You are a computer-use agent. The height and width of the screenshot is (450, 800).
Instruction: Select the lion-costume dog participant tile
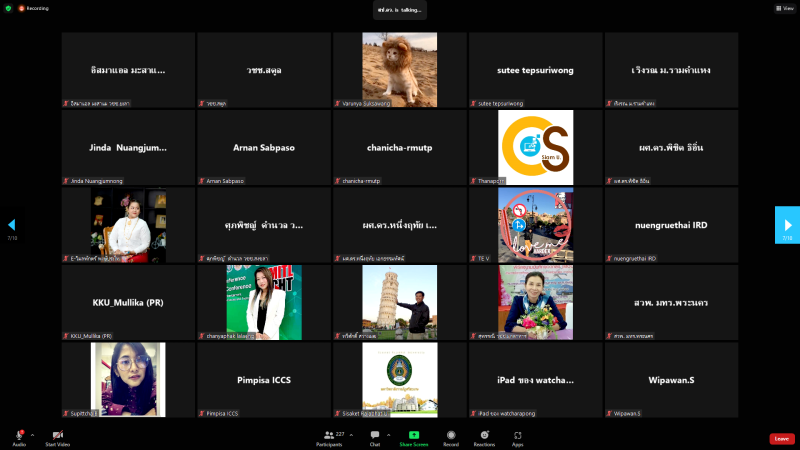coord(400,69)
